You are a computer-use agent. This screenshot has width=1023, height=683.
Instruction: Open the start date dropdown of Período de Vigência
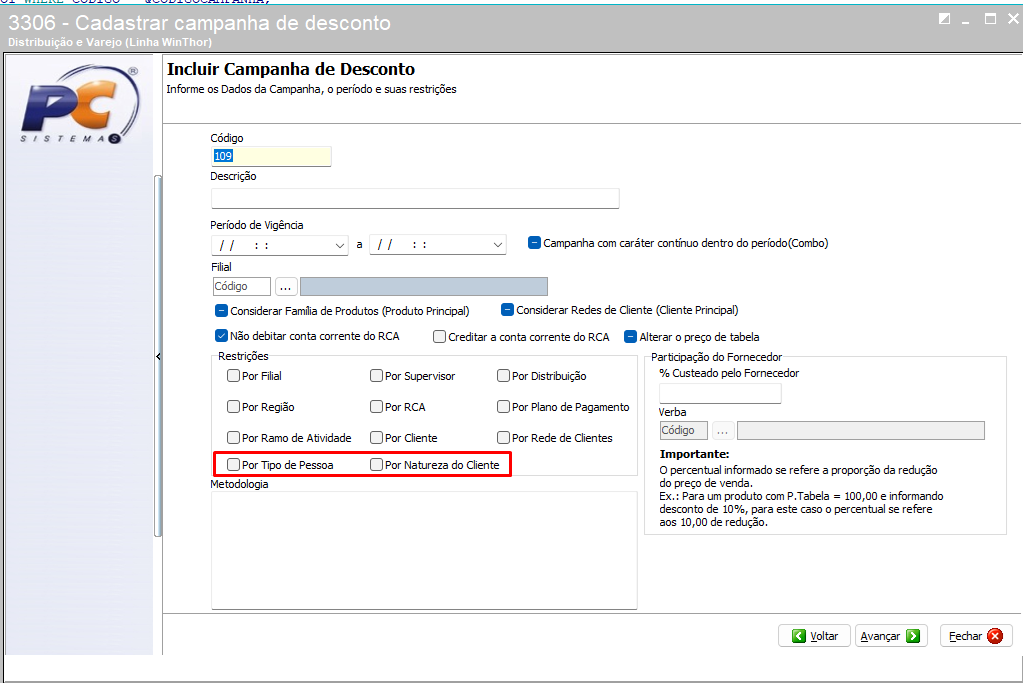339,245
